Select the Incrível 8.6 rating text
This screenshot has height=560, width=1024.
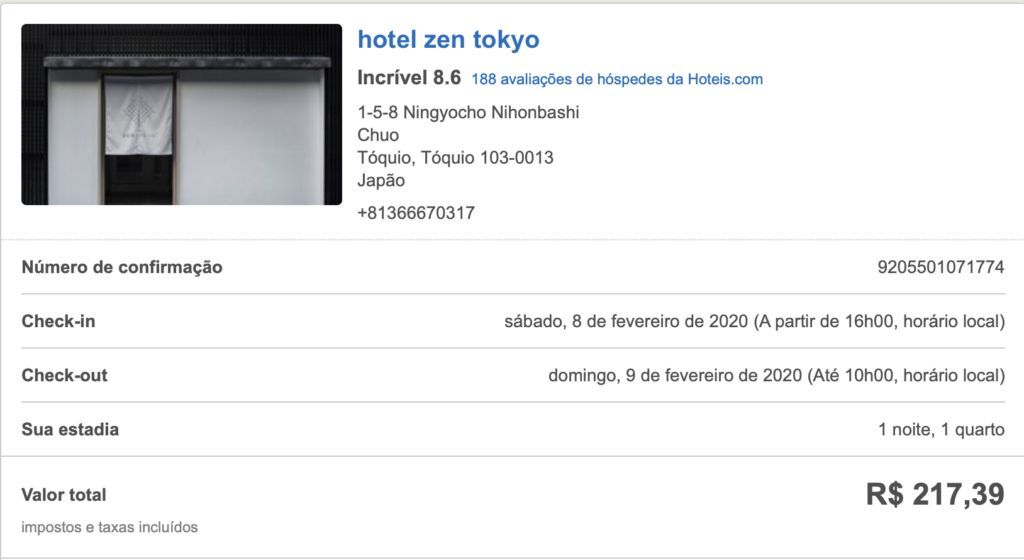pyautogui.click(x=409, y=78)
